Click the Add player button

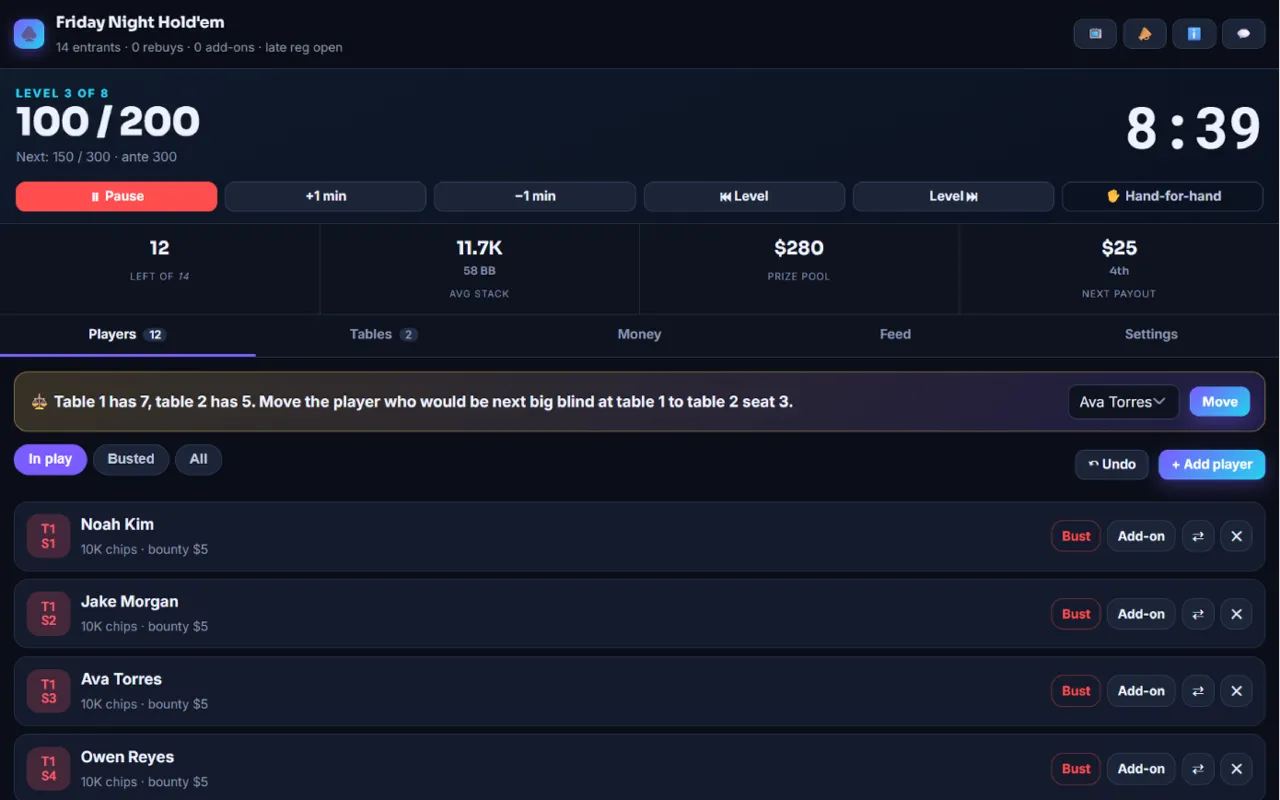[x=1212, y=464]
